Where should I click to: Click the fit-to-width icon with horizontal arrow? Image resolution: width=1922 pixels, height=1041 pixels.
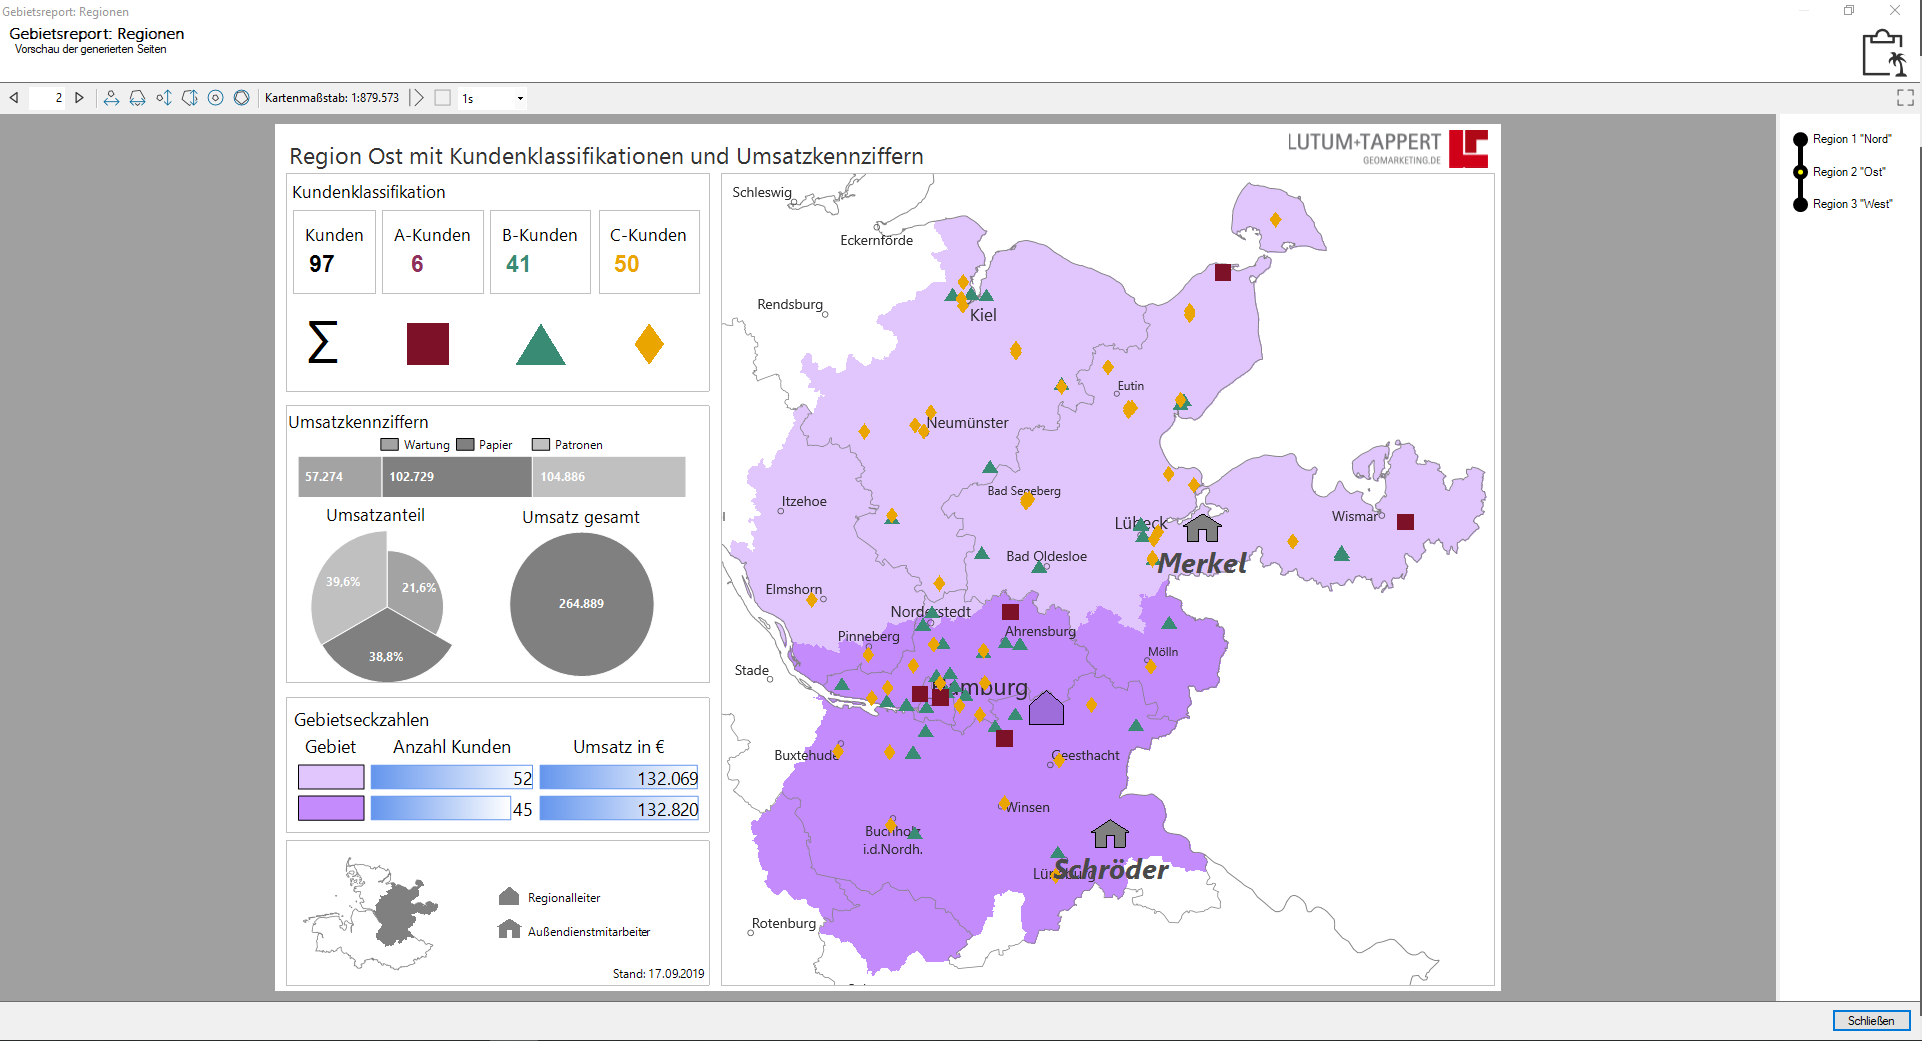coord(111,98)
